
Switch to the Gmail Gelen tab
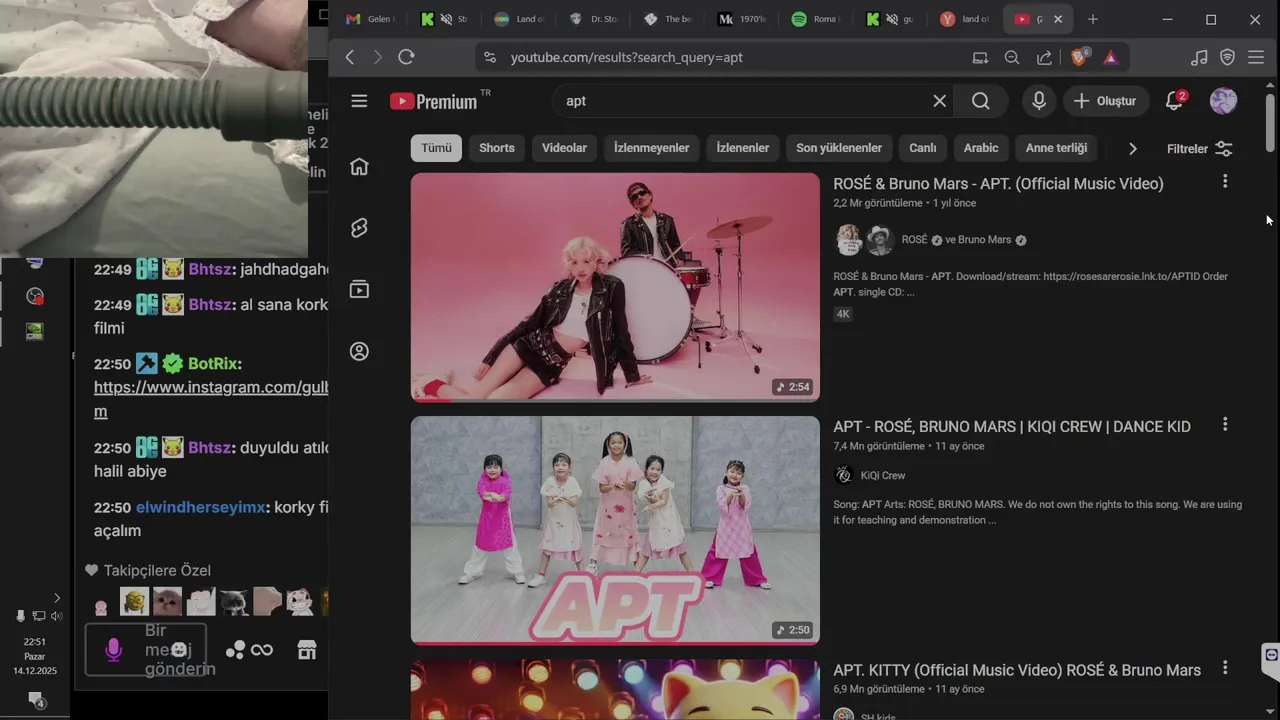click(x=369, y=19)
